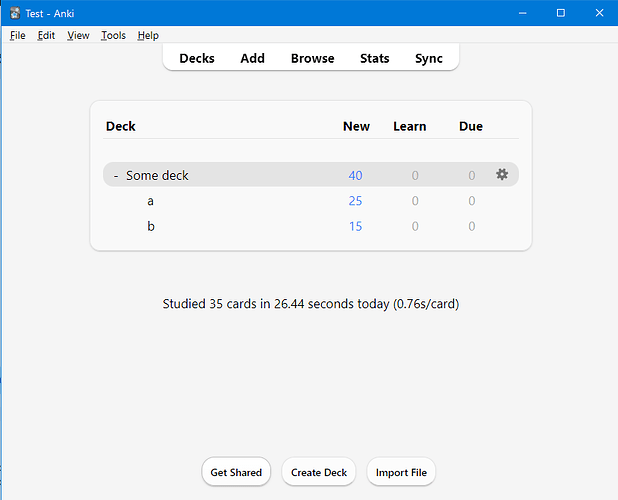The height and width of the screenshot is (500, 618).
Task: Click the Learn column header
Action: click(410, 126)
